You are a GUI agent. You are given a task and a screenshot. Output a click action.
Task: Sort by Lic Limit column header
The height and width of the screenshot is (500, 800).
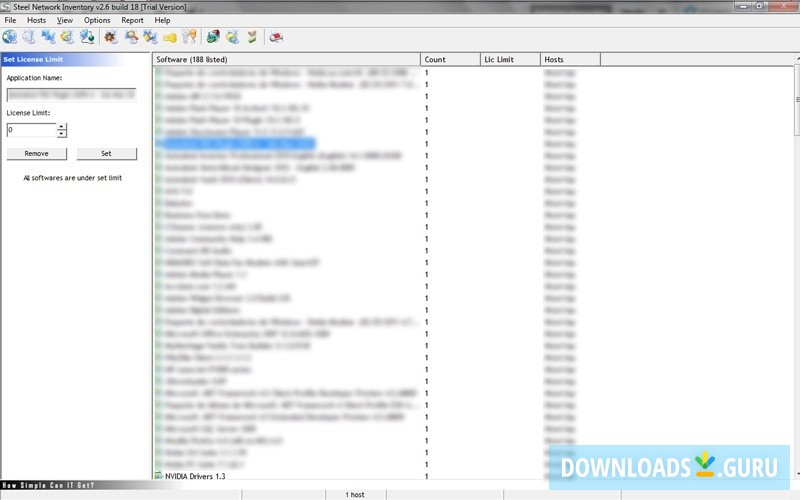[510, 60]
